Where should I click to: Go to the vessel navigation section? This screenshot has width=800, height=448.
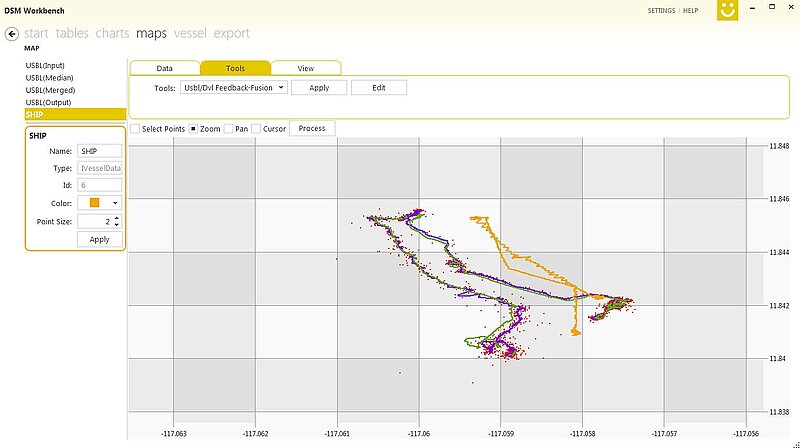pyautogui.click(x=190, y=34)
